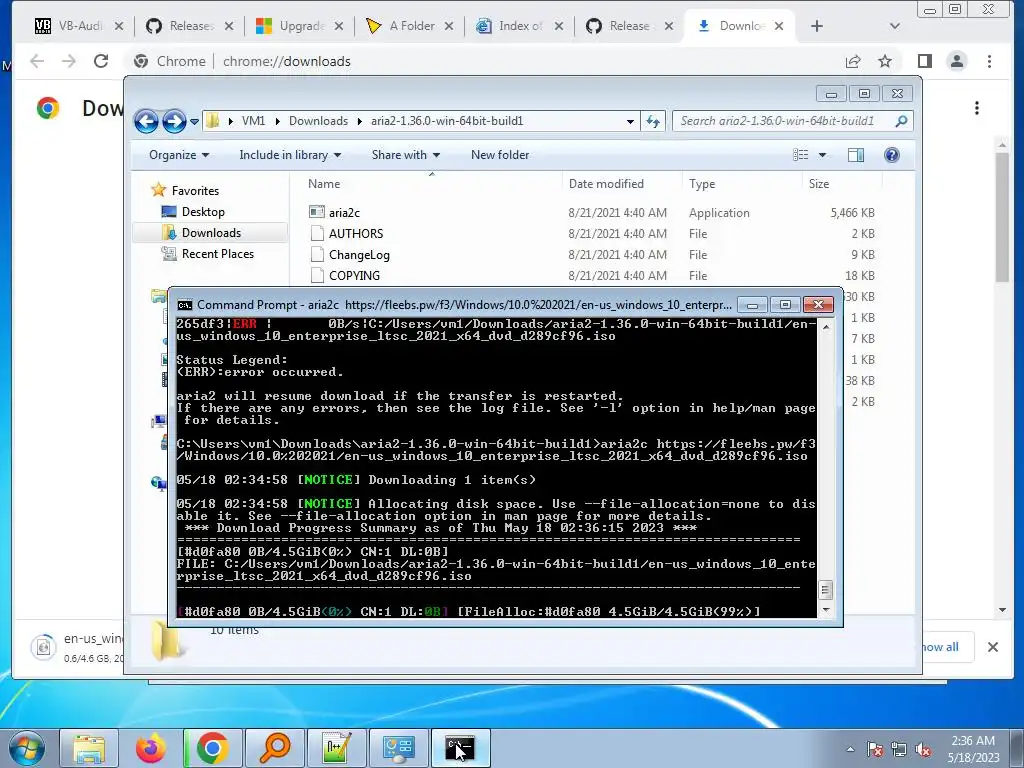1024x768 pixels.
Task: Open the Chrome share icon
Action: 853,61
